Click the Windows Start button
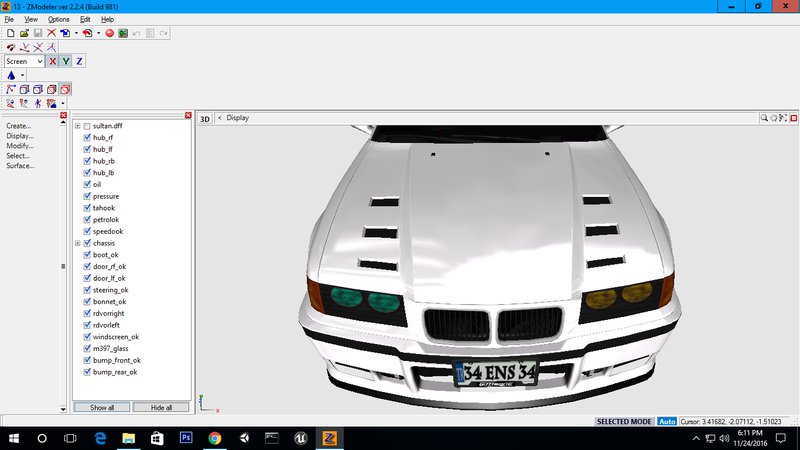The height and width of the screenshot is (450, 800). point(14,438)
